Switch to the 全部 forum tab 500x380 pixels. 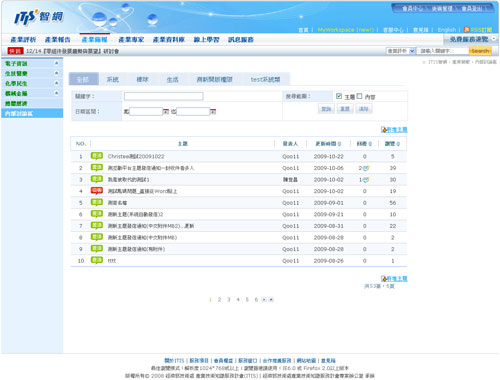[83, 79]
